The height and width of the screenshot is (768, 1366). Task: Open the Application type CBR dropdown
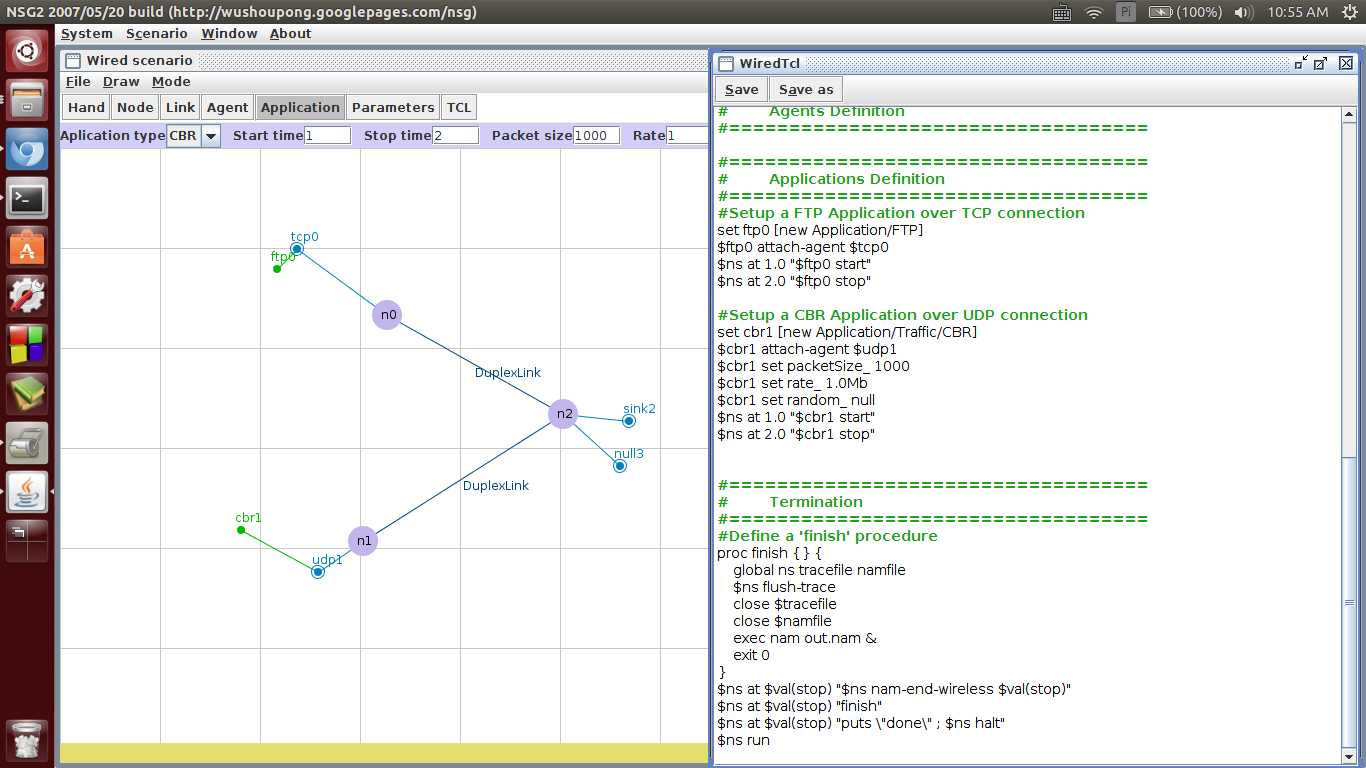tap(211, 136)
